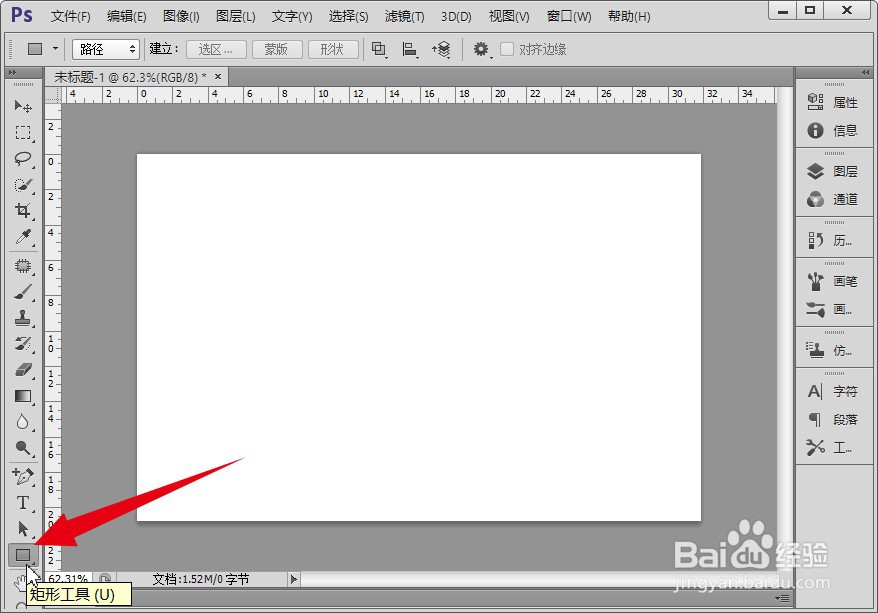Expand the right panel dock
This screenshot has width=878, height=613.
click(865, 73)
